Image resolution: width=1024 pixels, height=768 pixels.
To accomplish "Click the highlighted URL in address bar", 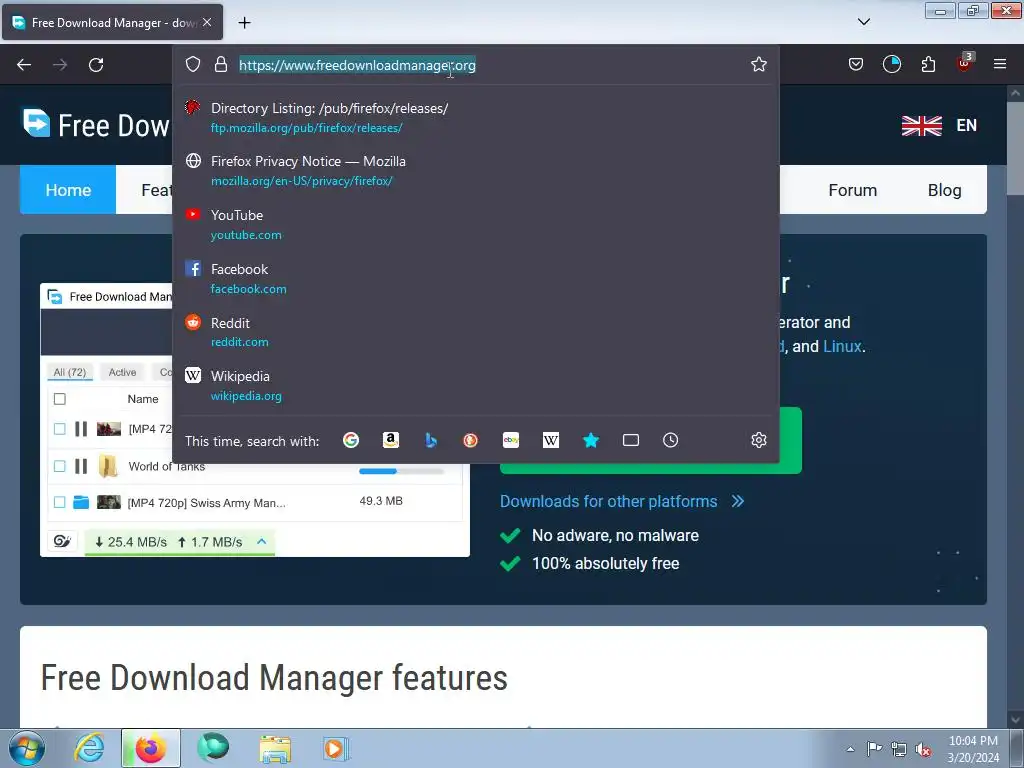I will (357, 65).
